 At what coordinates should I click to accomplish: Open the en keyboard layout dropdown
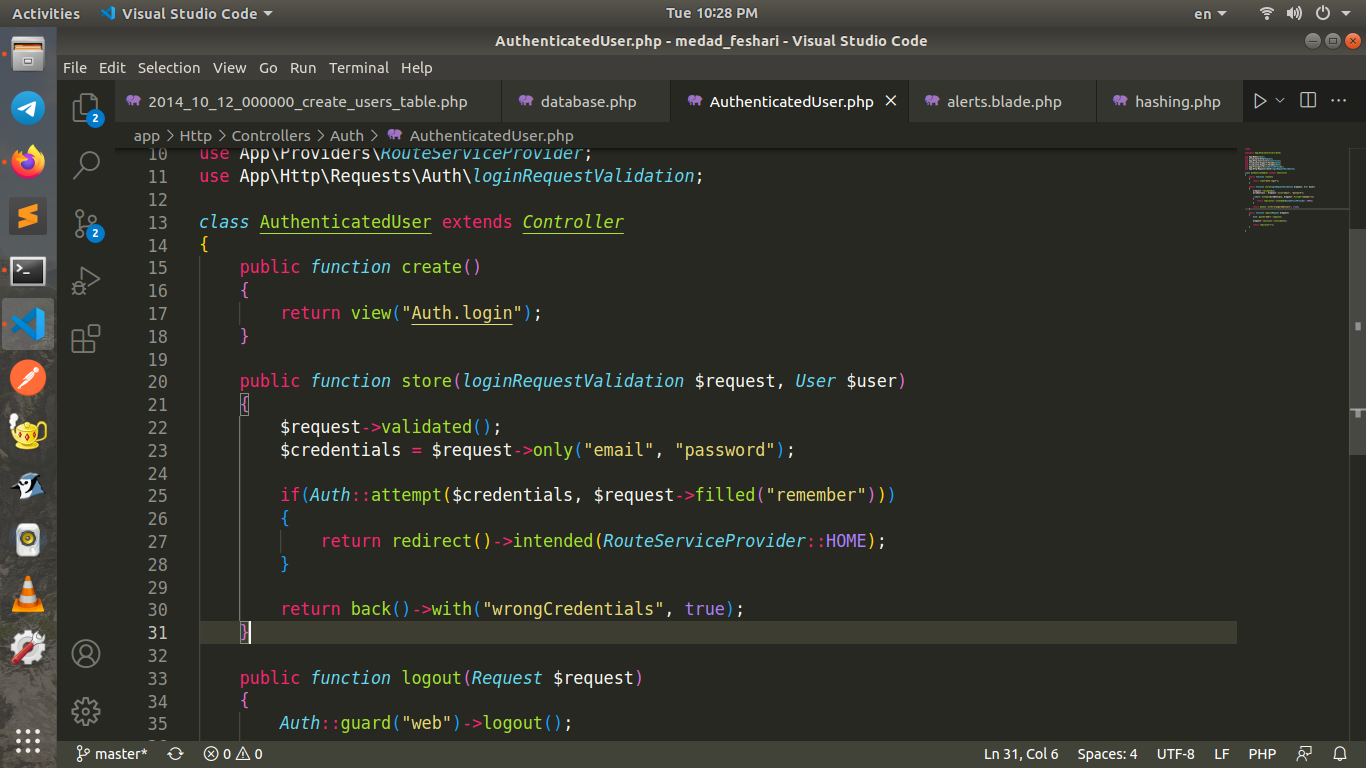[1210, 13]
